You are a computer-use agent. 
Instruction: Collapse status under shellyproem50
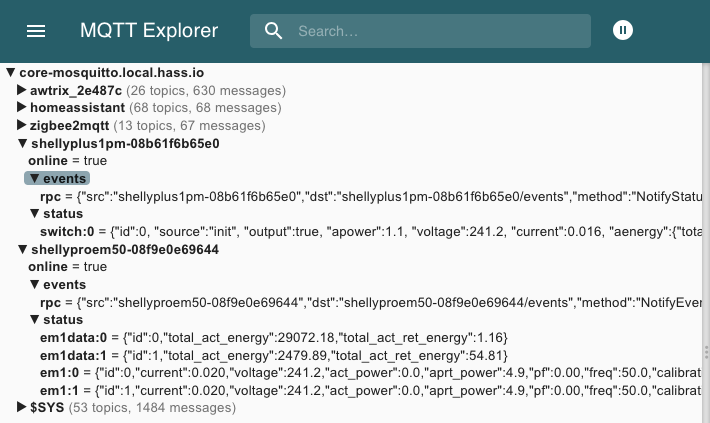point(34,319)
